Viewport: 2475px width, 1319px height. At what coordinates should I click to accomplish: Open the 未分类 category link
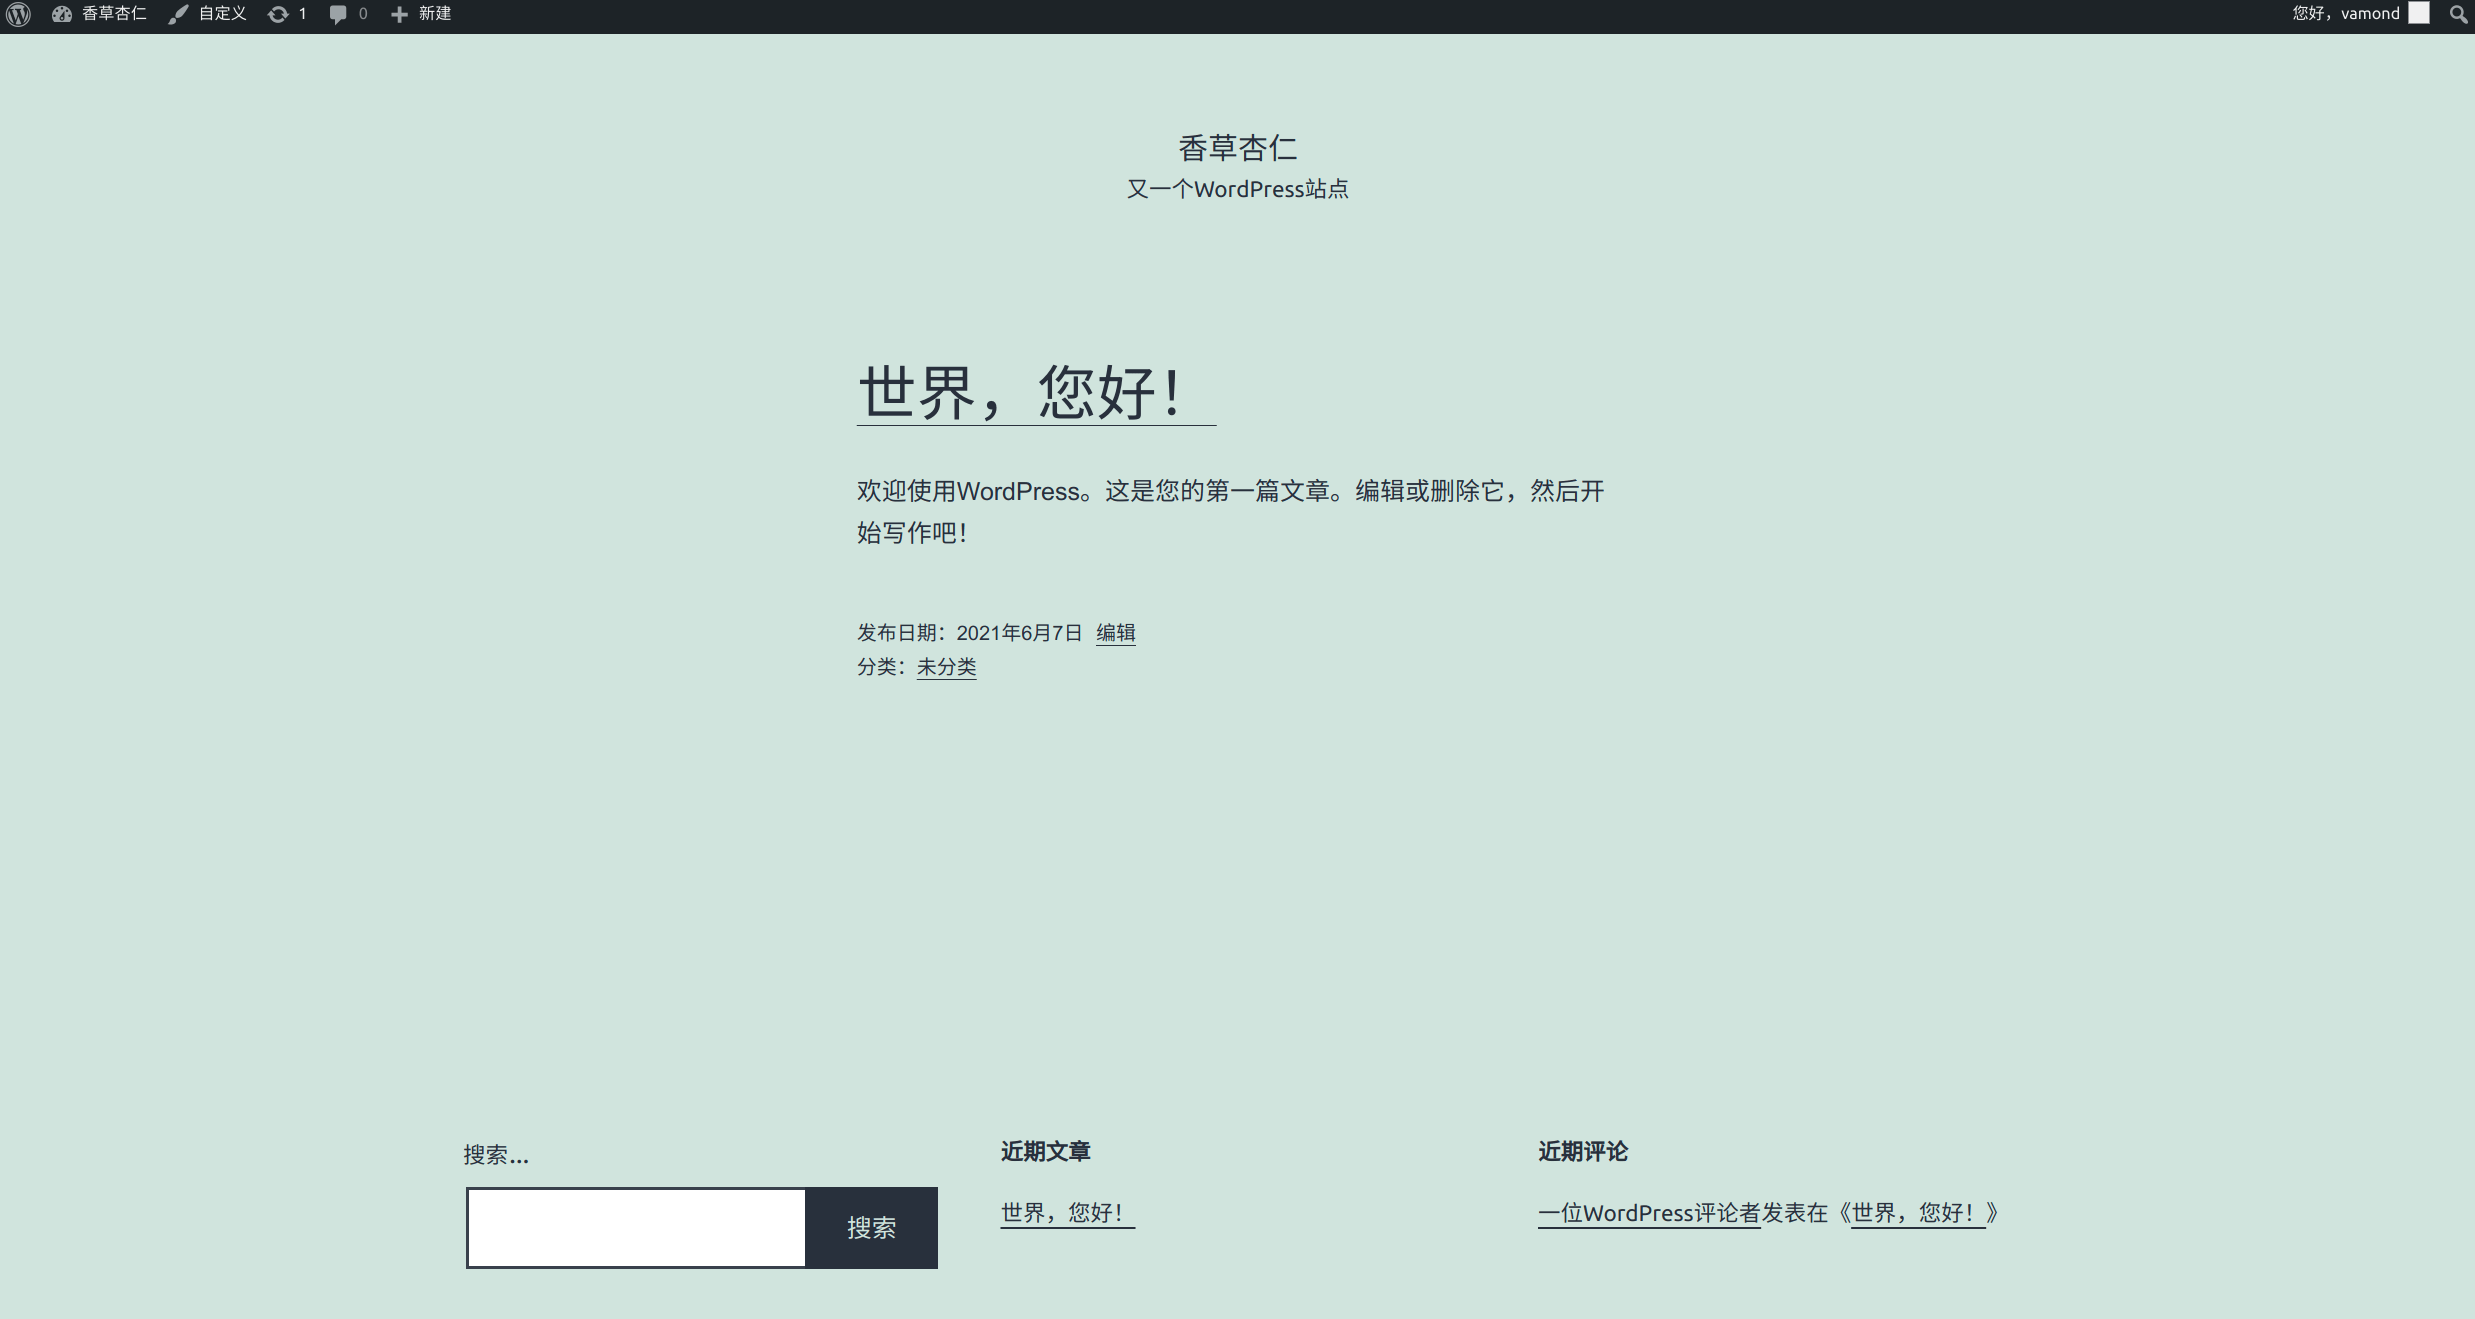[947, 667]
